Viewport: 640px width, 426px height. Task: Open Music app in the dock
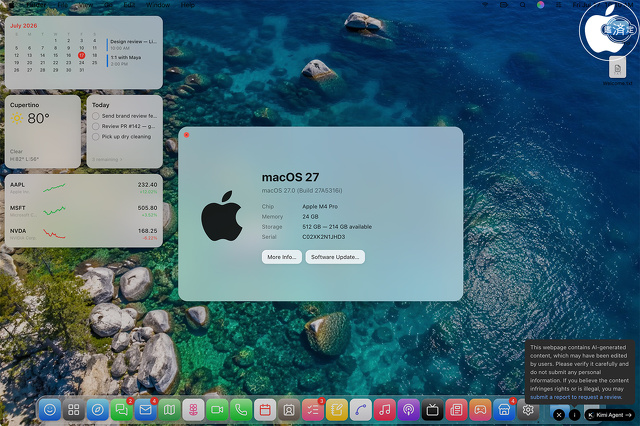[x=384, y=409]
